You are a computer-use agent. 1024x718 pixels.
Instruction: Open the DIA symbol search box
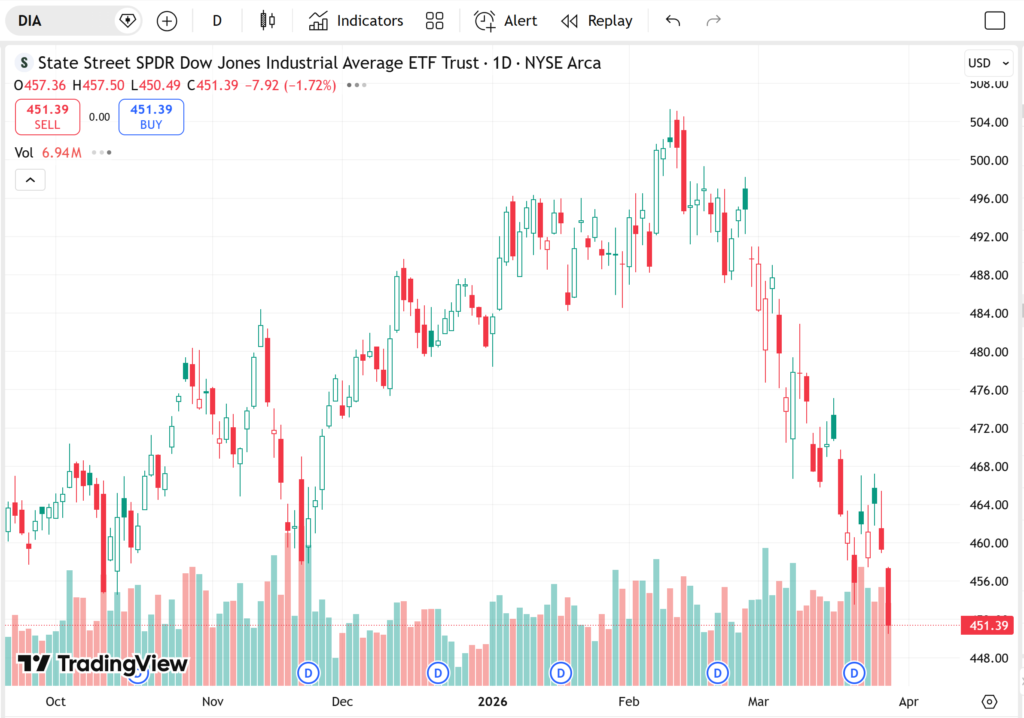coord(60,21)
